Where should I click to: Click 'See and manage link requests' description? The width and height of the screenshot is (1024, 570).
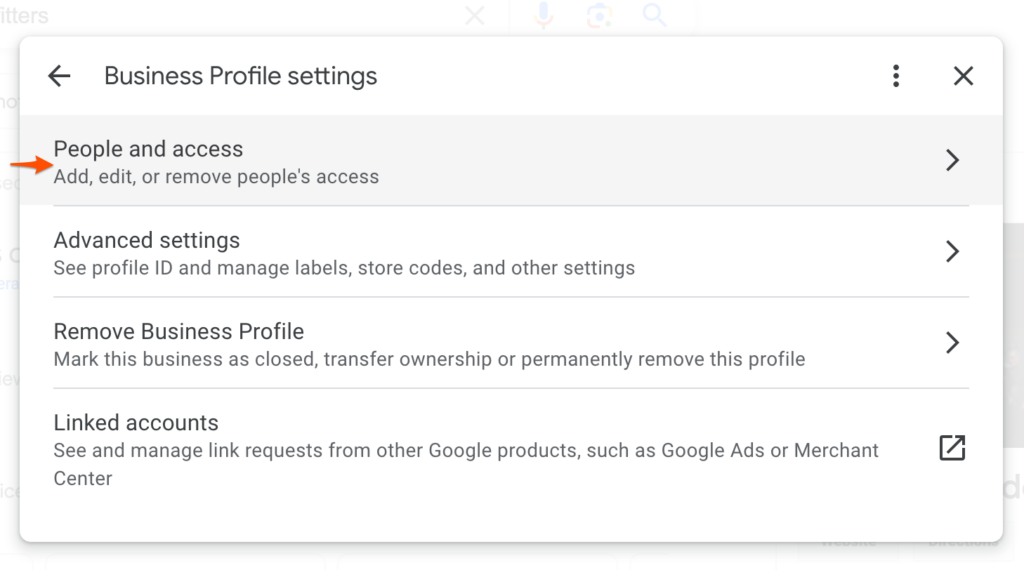tap(466, 464)
